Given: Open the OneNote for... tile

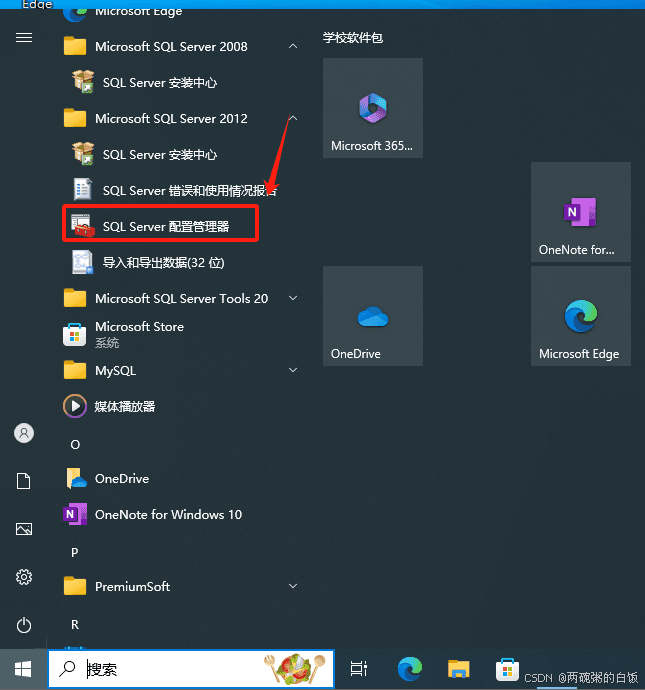Looking at the screenshot, I should click(x=581, y=212).
